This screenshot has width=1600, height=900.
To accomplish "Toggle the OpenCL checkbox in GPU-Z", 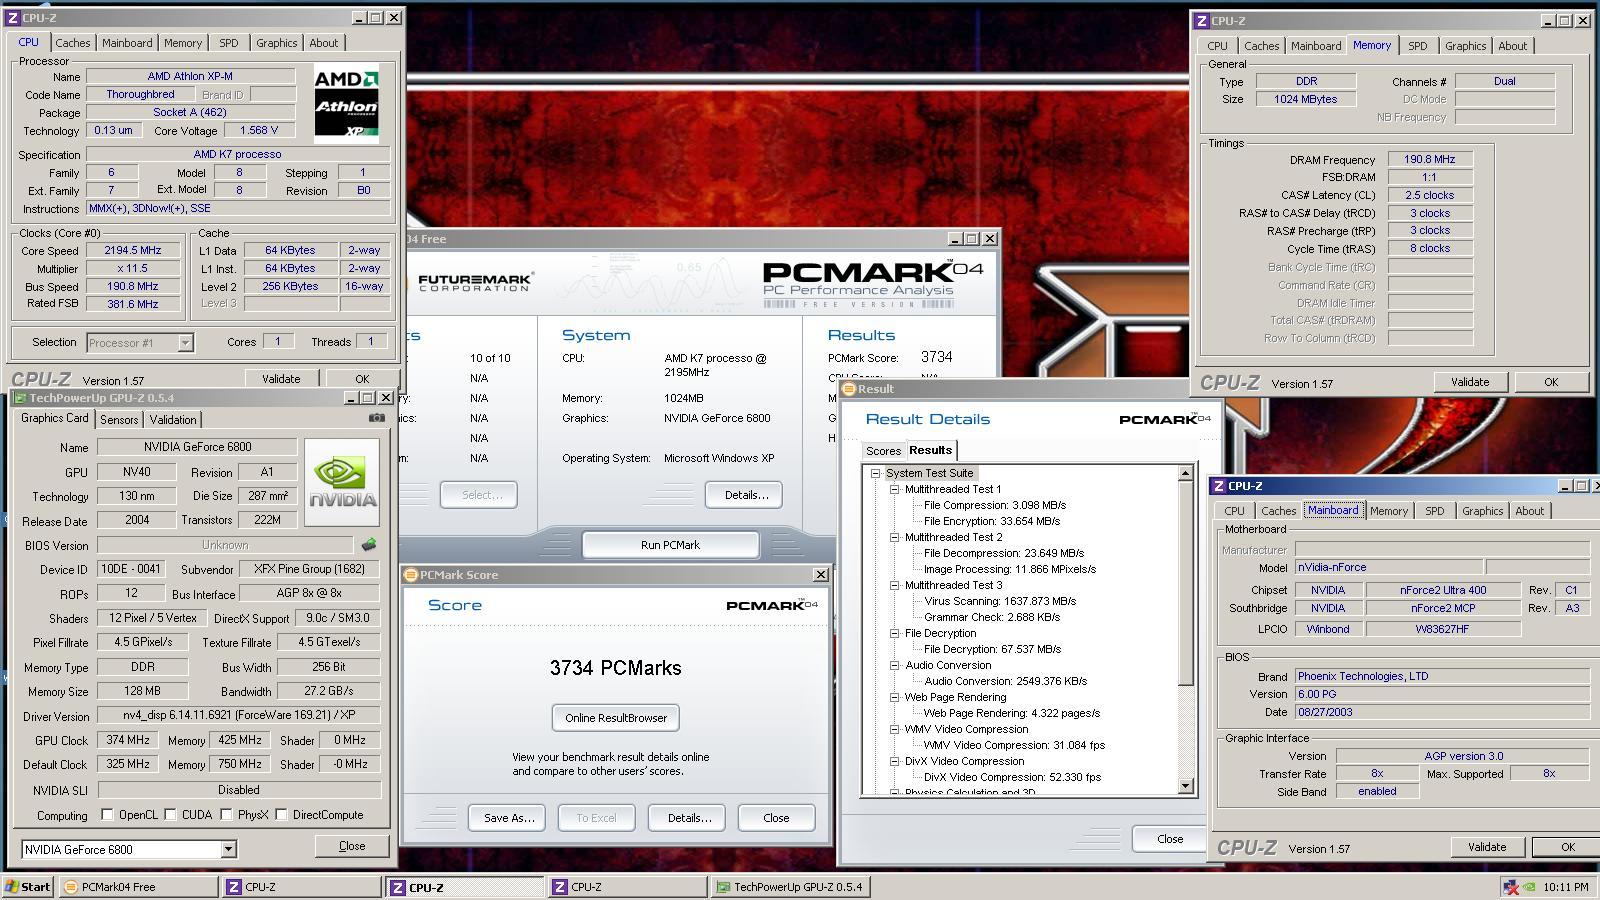I will point(107,815).
